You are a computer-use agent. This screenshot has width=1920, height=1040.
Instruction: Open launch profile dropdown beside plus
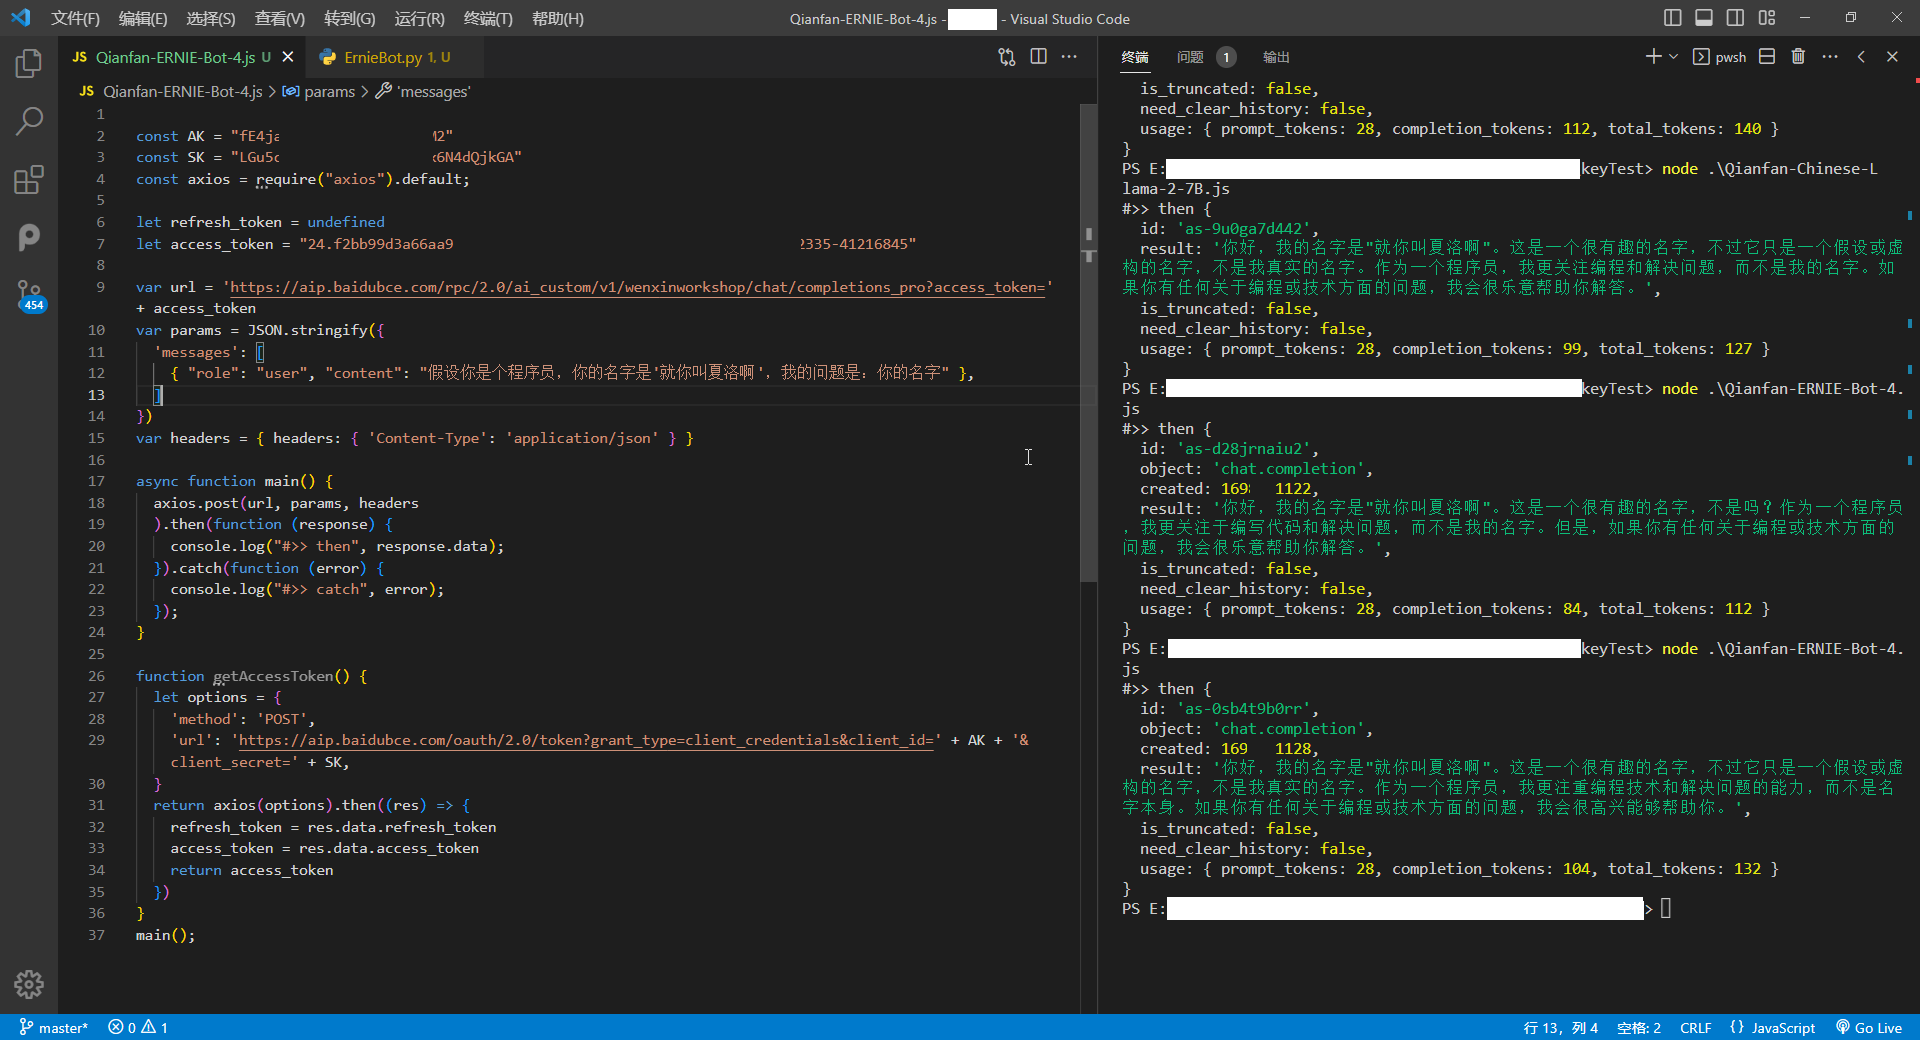(1673, 57)
